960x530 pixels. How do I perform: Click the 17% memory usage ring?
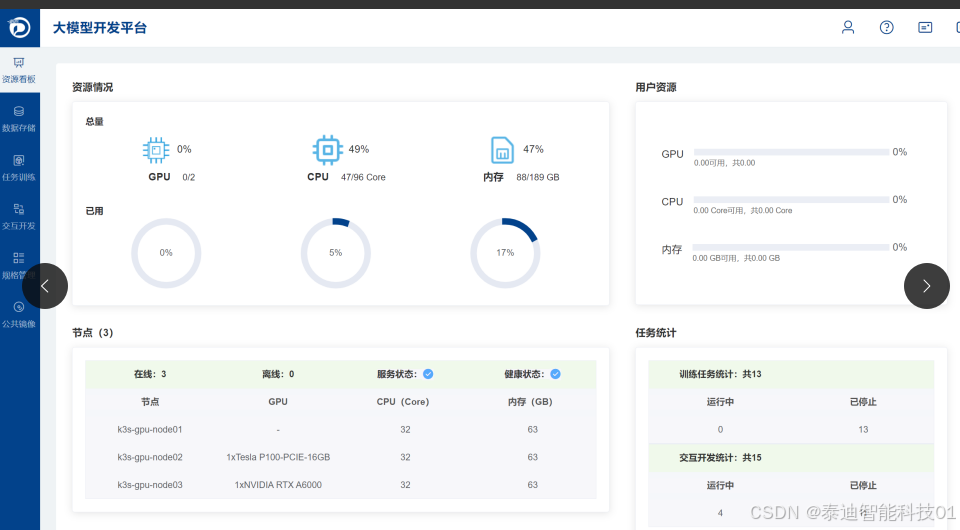tap(505, 253)
